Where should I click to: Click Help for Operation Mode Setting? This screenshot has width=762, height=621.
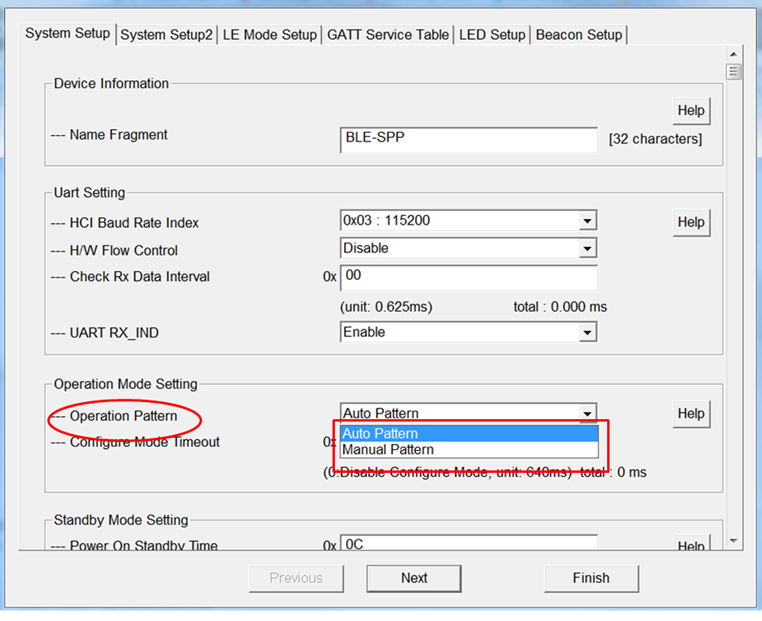pyautogui.click(x=690, y=414)
